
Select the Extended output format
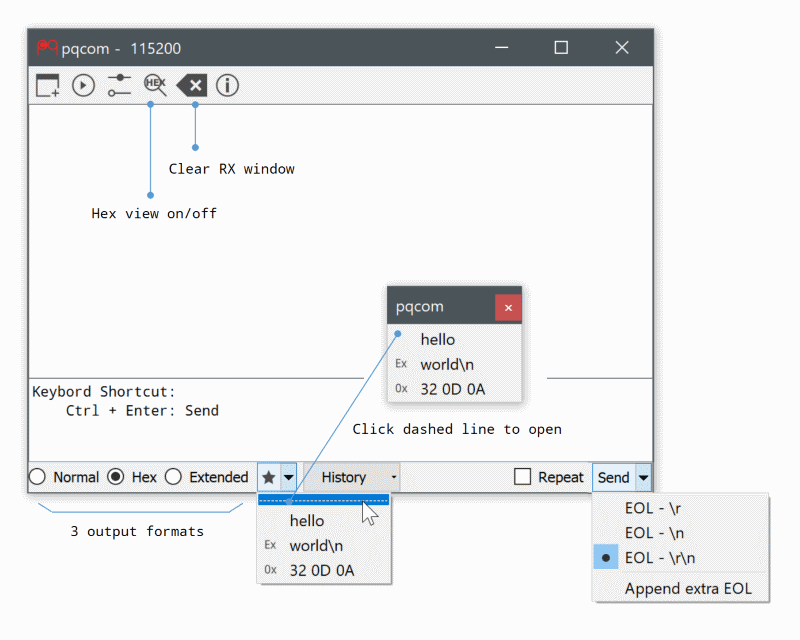click(207, 477)
